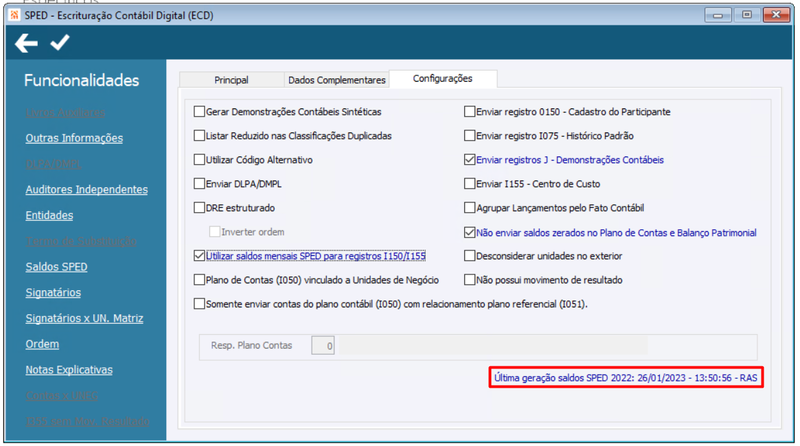
Task: Enable Enviar DLPA/DMPL option
Action: (199, 184)
